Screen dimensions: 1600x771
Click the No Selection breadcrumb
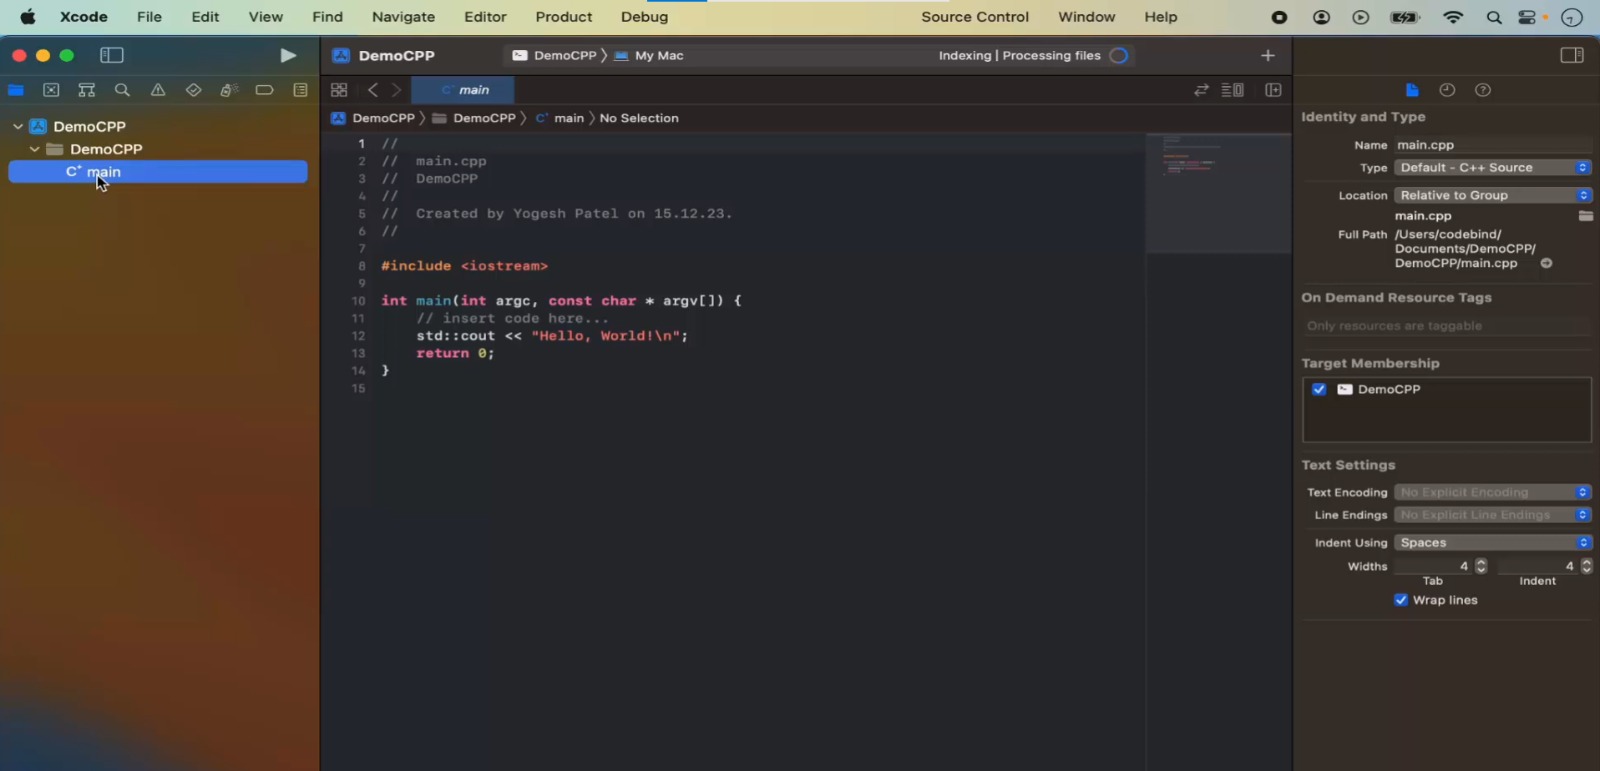pyautogui.click(x=639, y=118)
